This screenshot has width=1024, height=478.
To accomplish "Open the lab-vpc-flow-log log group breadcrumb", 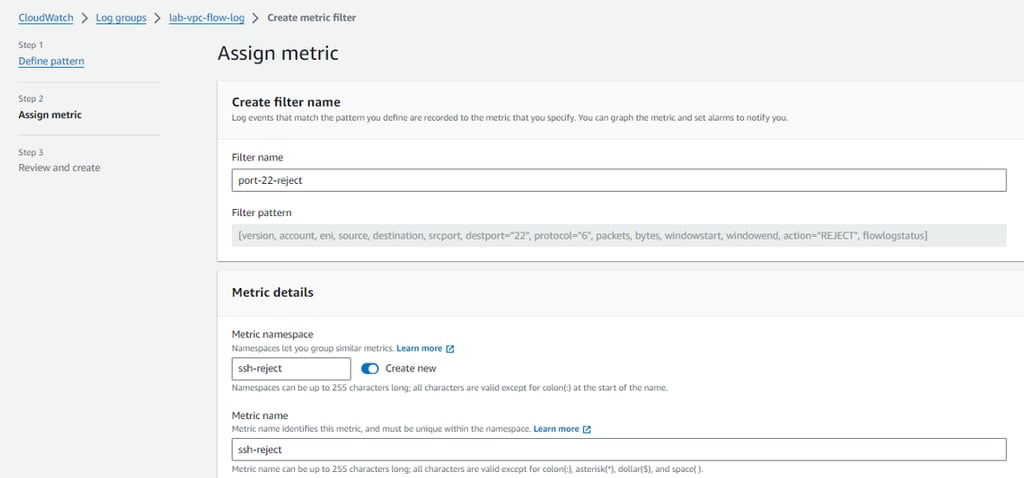I will click(207, 18).
